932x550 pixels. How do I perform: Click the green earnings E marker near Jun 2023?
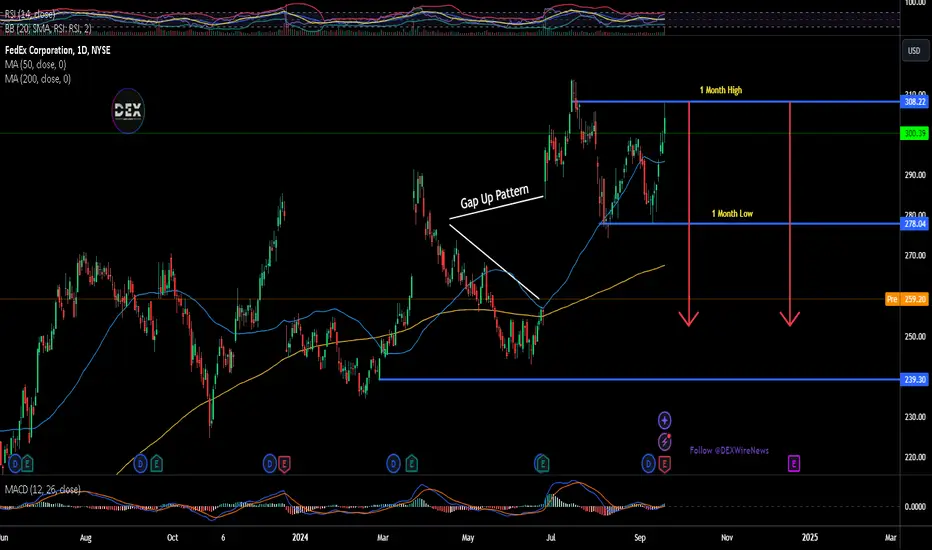coord(27,463)
